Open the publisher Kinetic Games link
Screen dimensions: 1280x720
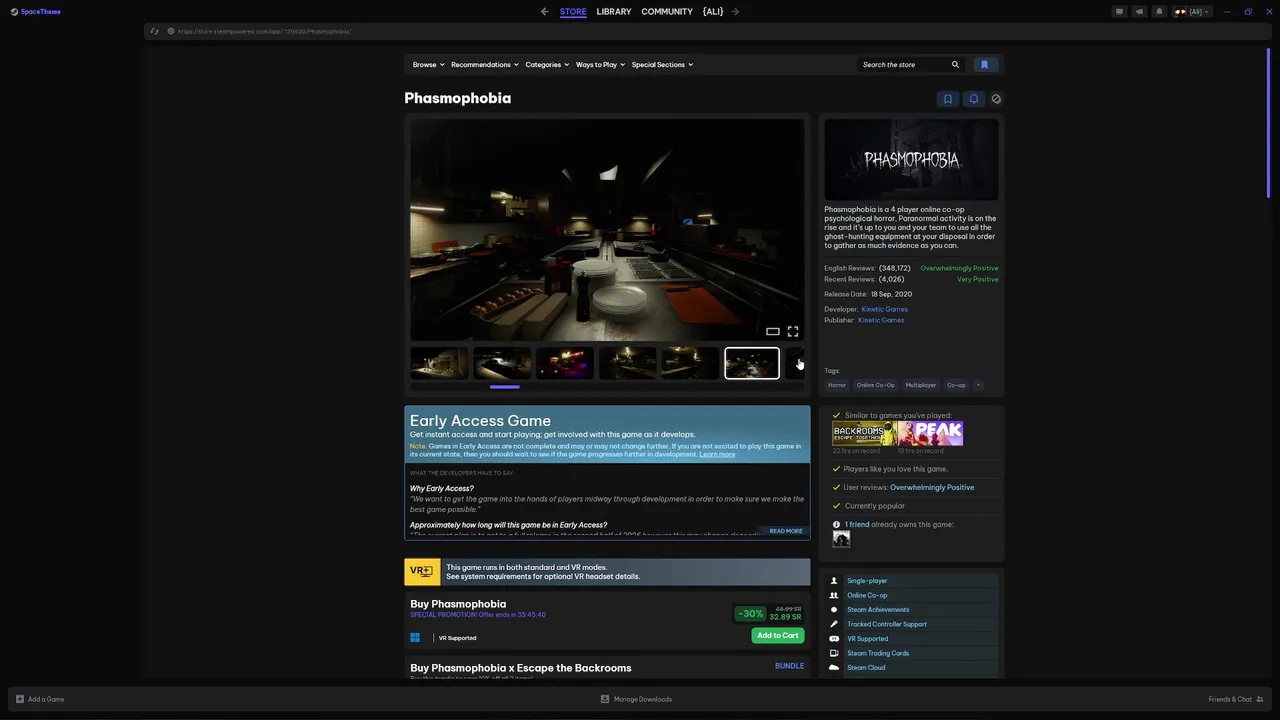(x=881, y=320)
